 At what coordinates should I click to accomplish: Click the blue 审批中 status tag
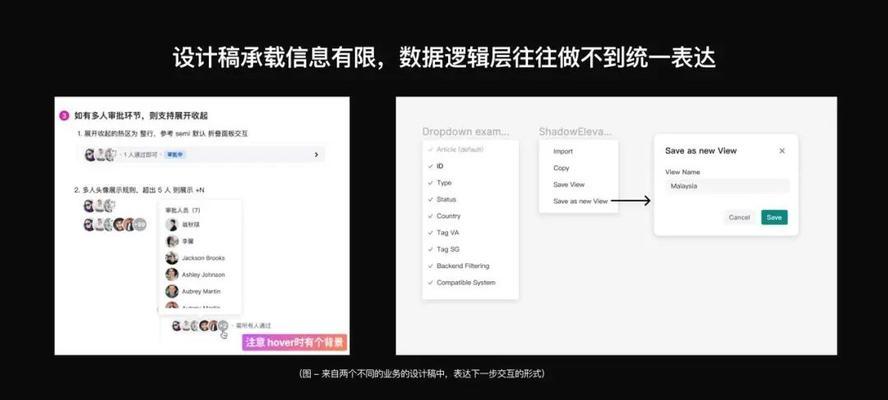(x=175, y=154)
